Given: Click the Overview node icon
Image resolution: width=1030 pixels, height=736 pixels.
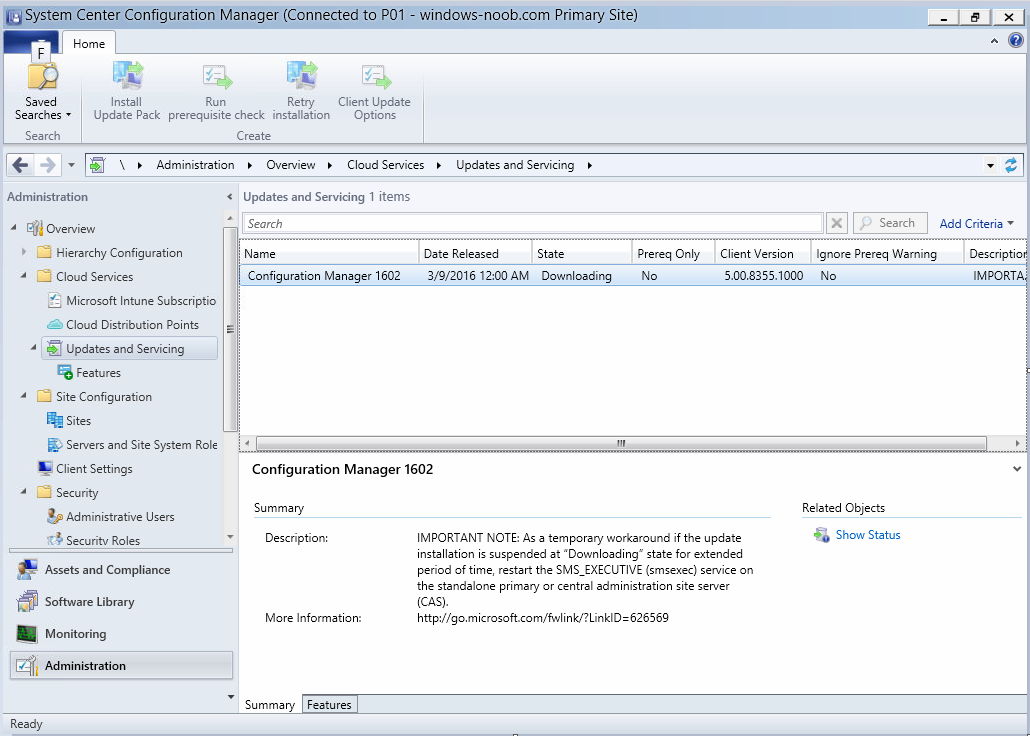Looking at the screenshot, I should [35, 229].
